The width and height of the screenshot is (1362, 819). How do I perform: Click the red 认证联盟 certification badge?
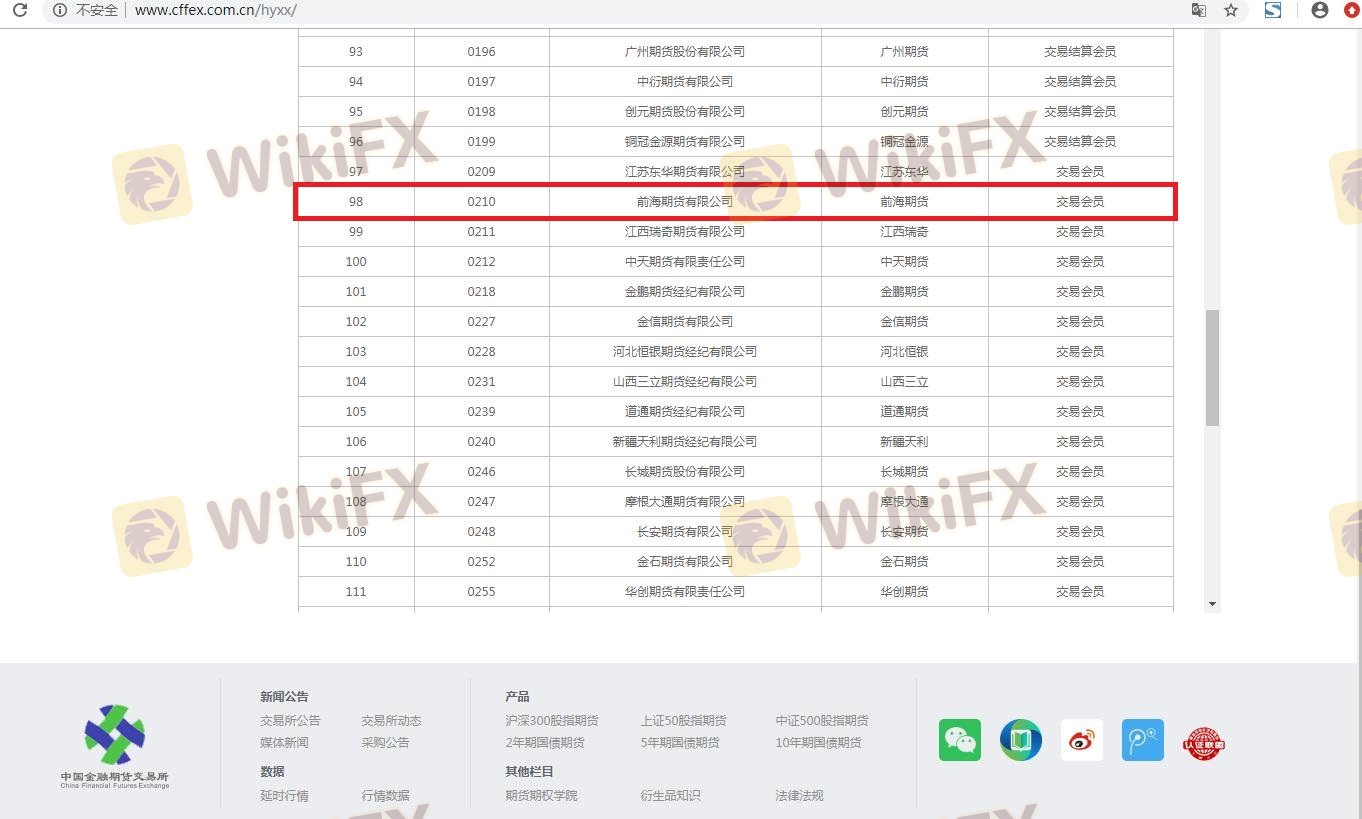tap(1203, 743)
